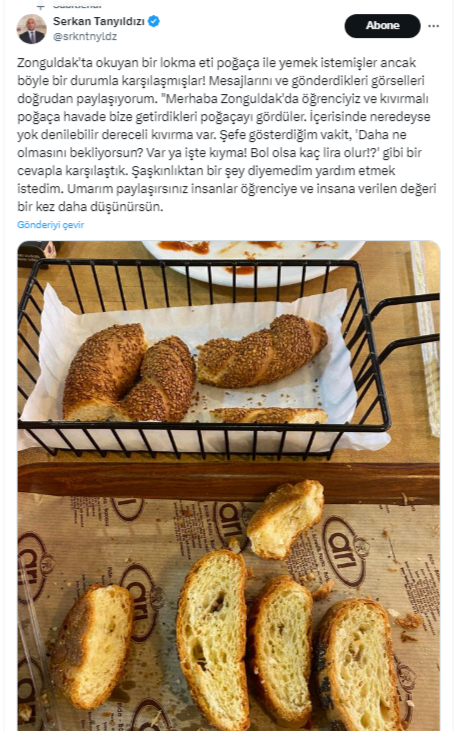458x731 pixels.
Task: Click the ring-shaped simit on the left
Action: point(129,372)
